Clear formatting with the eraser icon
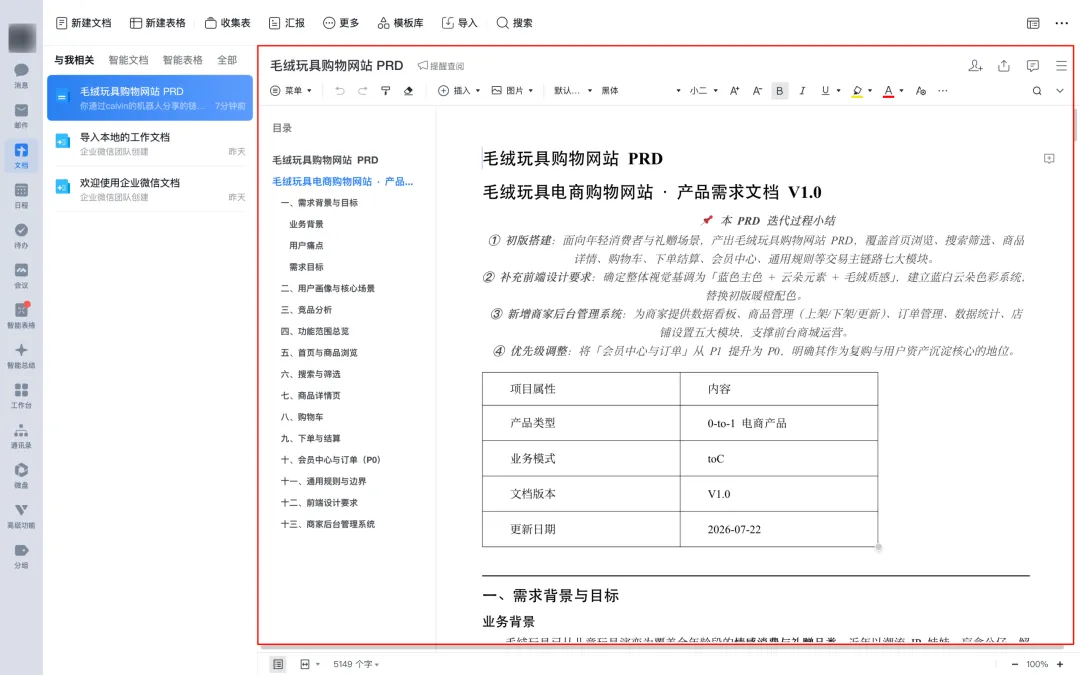1080x675 pixels. (x=408, y=91)
